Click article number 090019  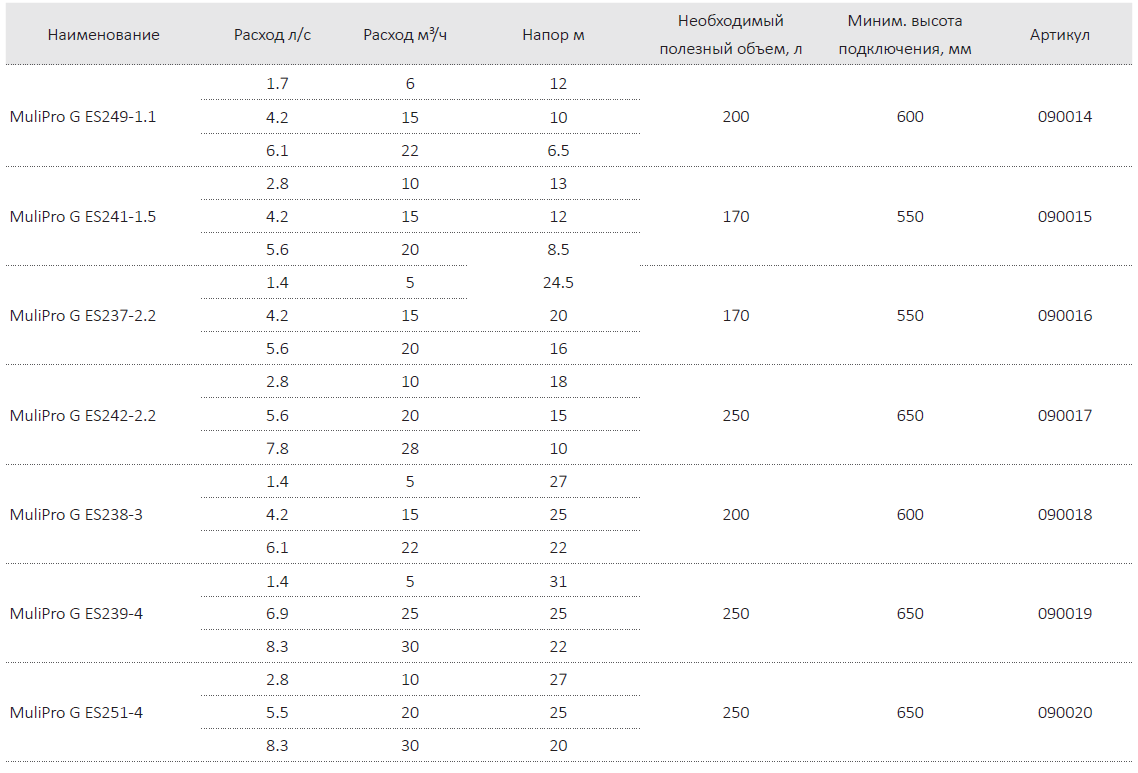tap(1065, 613)
